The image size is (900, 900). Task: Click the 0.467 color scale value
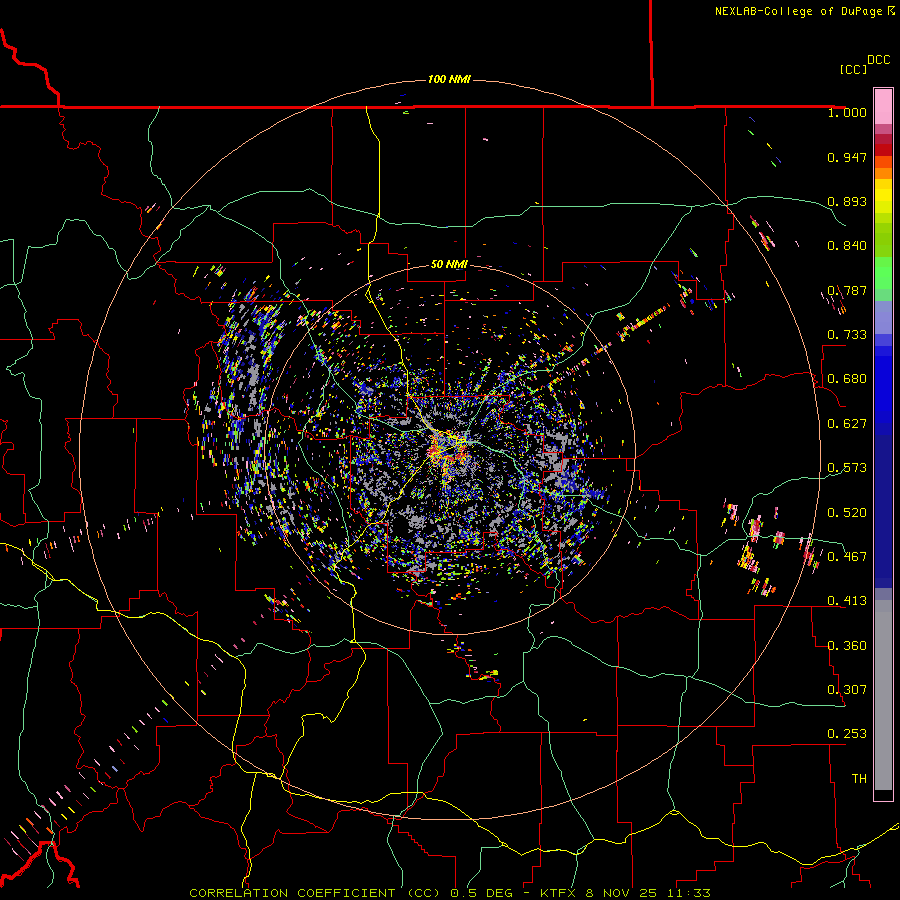pos(847,557)
